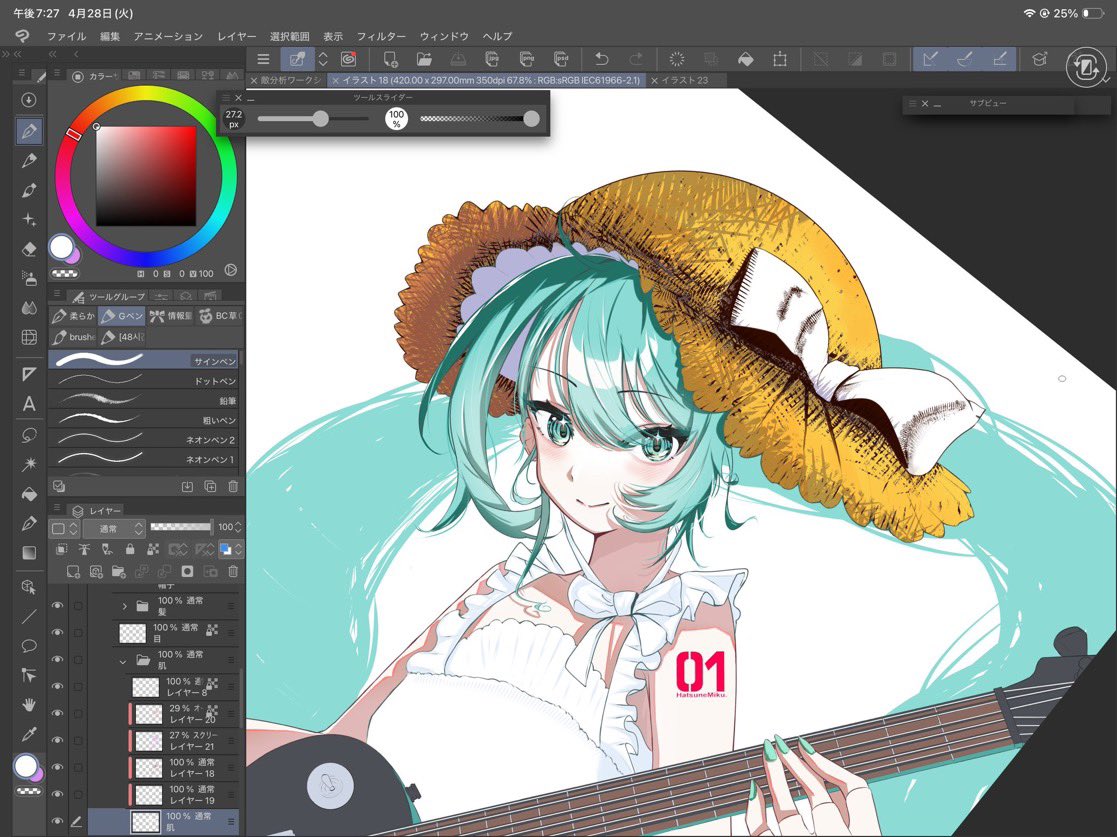Click the hamburger menu in command bar
The width and height of the screenshot is (1117, 837).
pos(263,59)
